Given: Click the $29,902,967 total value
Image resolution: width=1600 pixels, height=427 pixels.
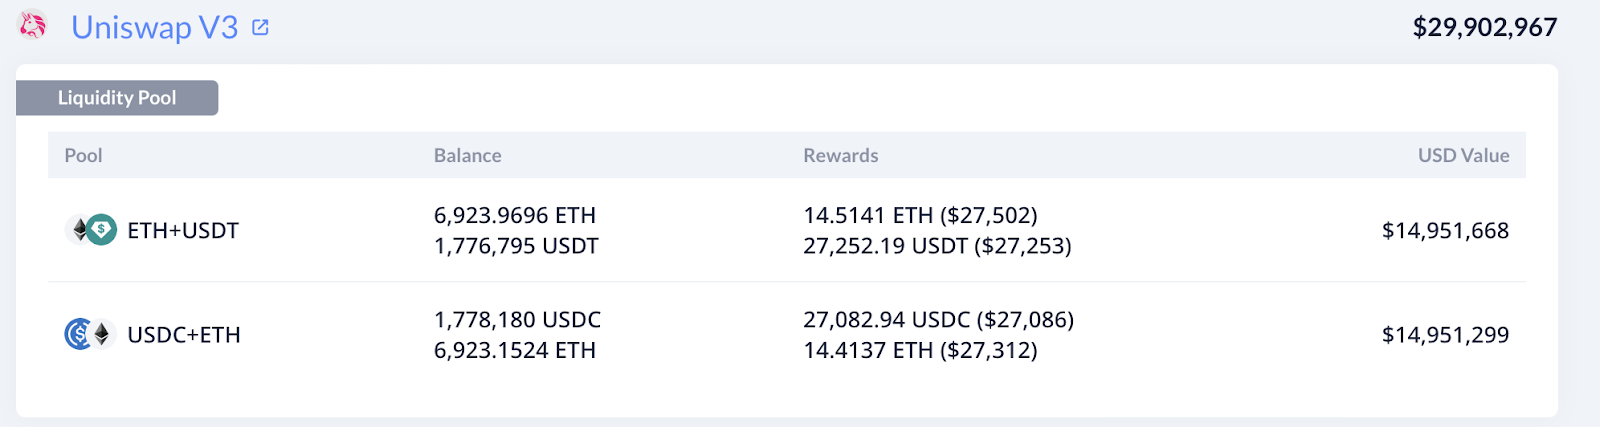Looking at the screenshot, I should coord(1484,27).
